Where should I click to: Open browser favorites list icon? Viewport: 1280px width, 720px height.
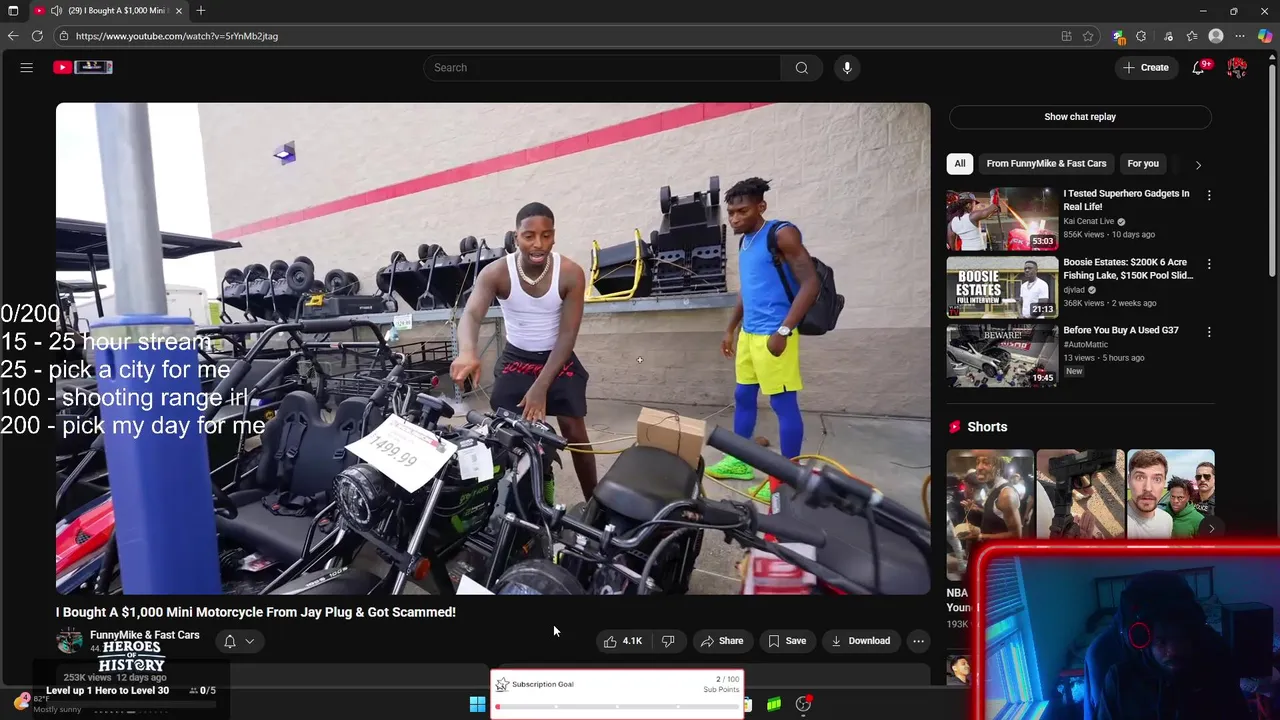(x=1192, y=36)
